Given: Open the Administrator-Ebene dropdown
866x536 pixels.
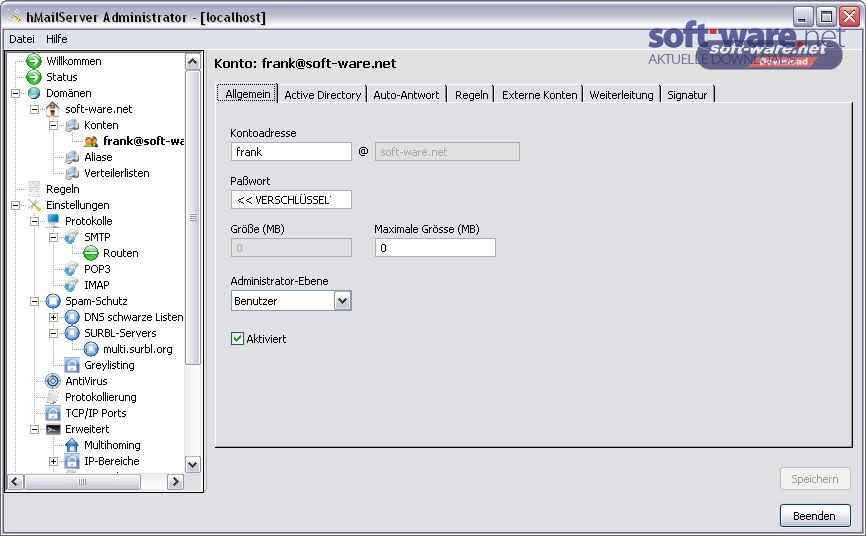Looking at the screenshot, I should [x=342, y=301].
